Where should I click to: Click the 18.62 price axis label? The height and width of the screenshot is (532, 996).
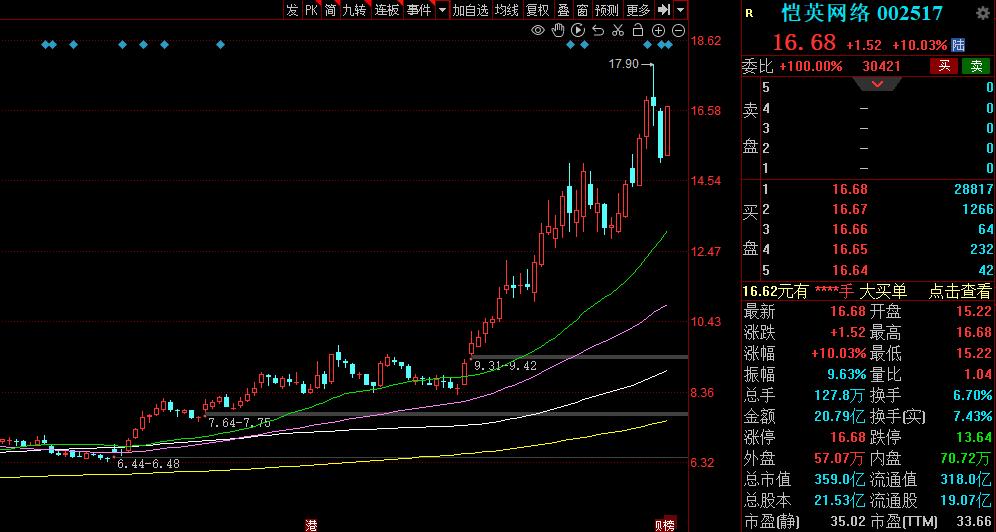pos(706,41)
